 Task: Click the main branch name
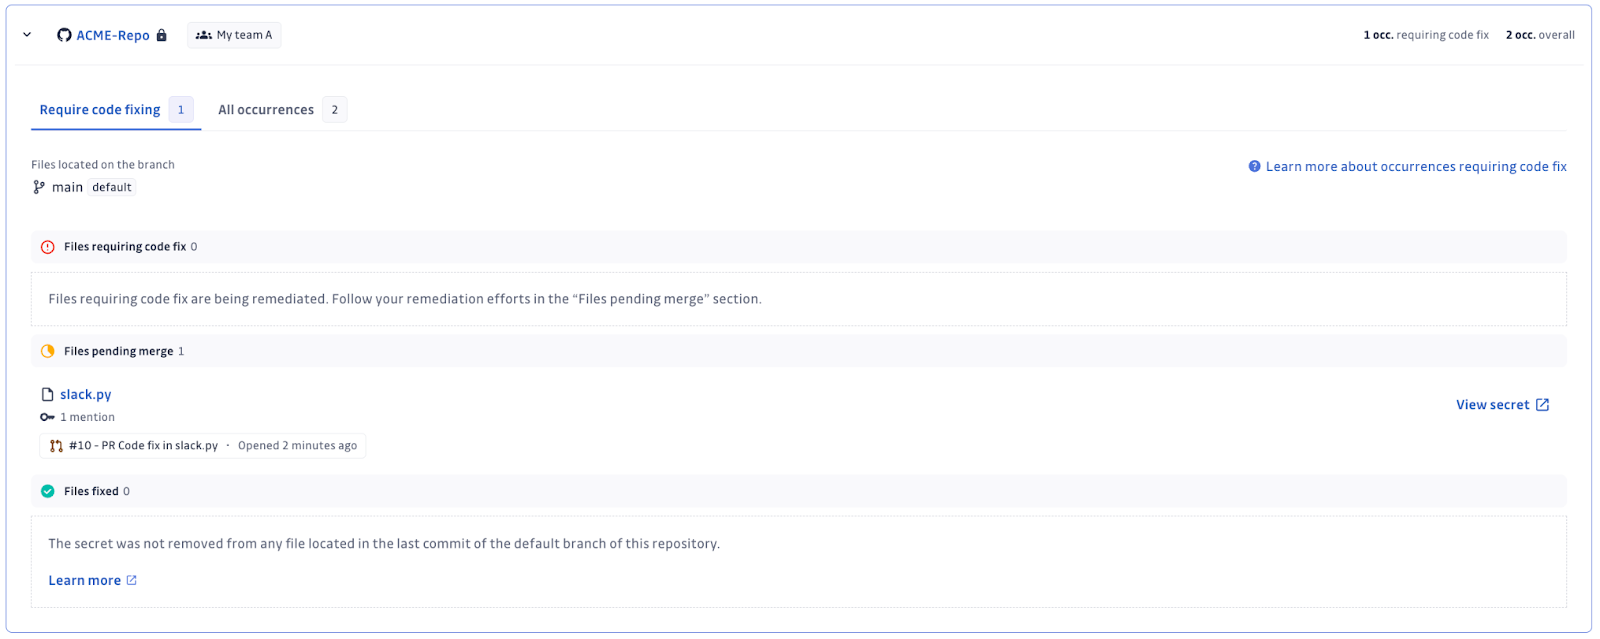pyautogui.click(x=67, y=187)
